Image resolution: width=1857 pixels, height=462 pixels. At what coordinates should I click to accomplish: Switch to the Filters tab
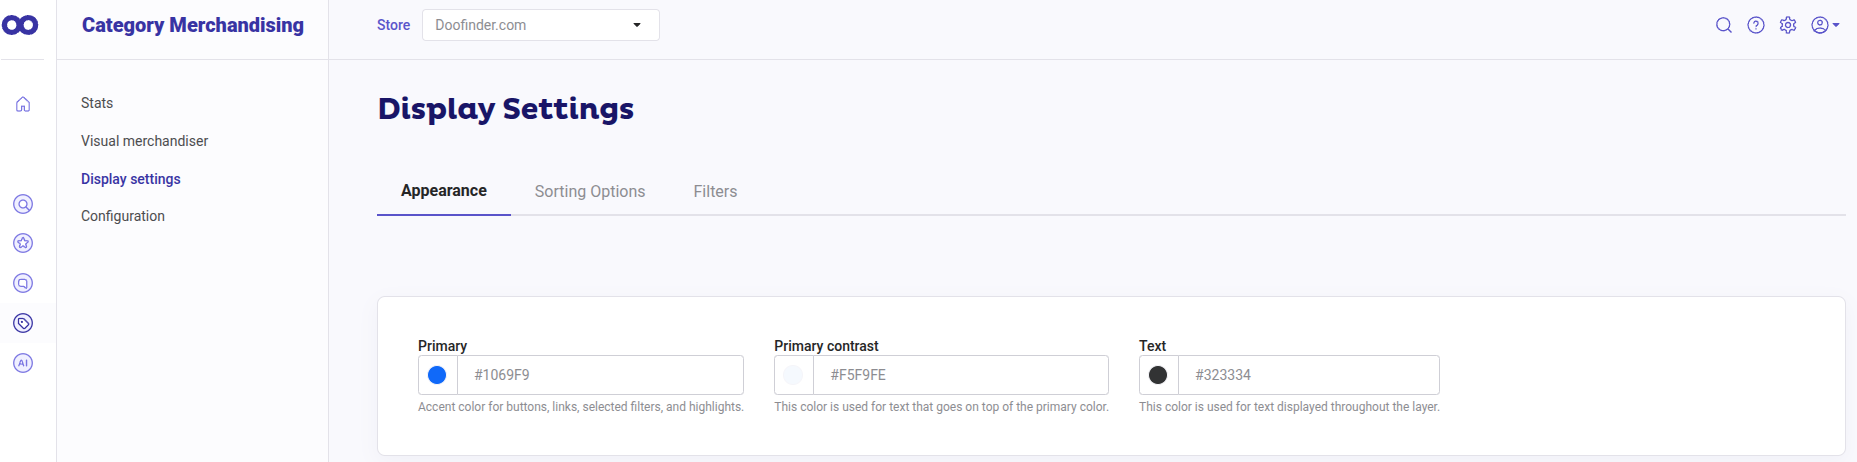[715, 191]
